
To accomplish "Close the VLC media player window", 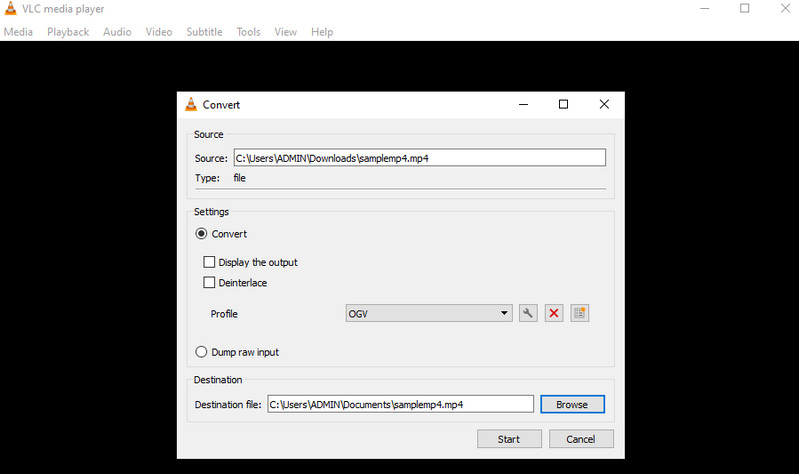I will click(x=785, y=8).
